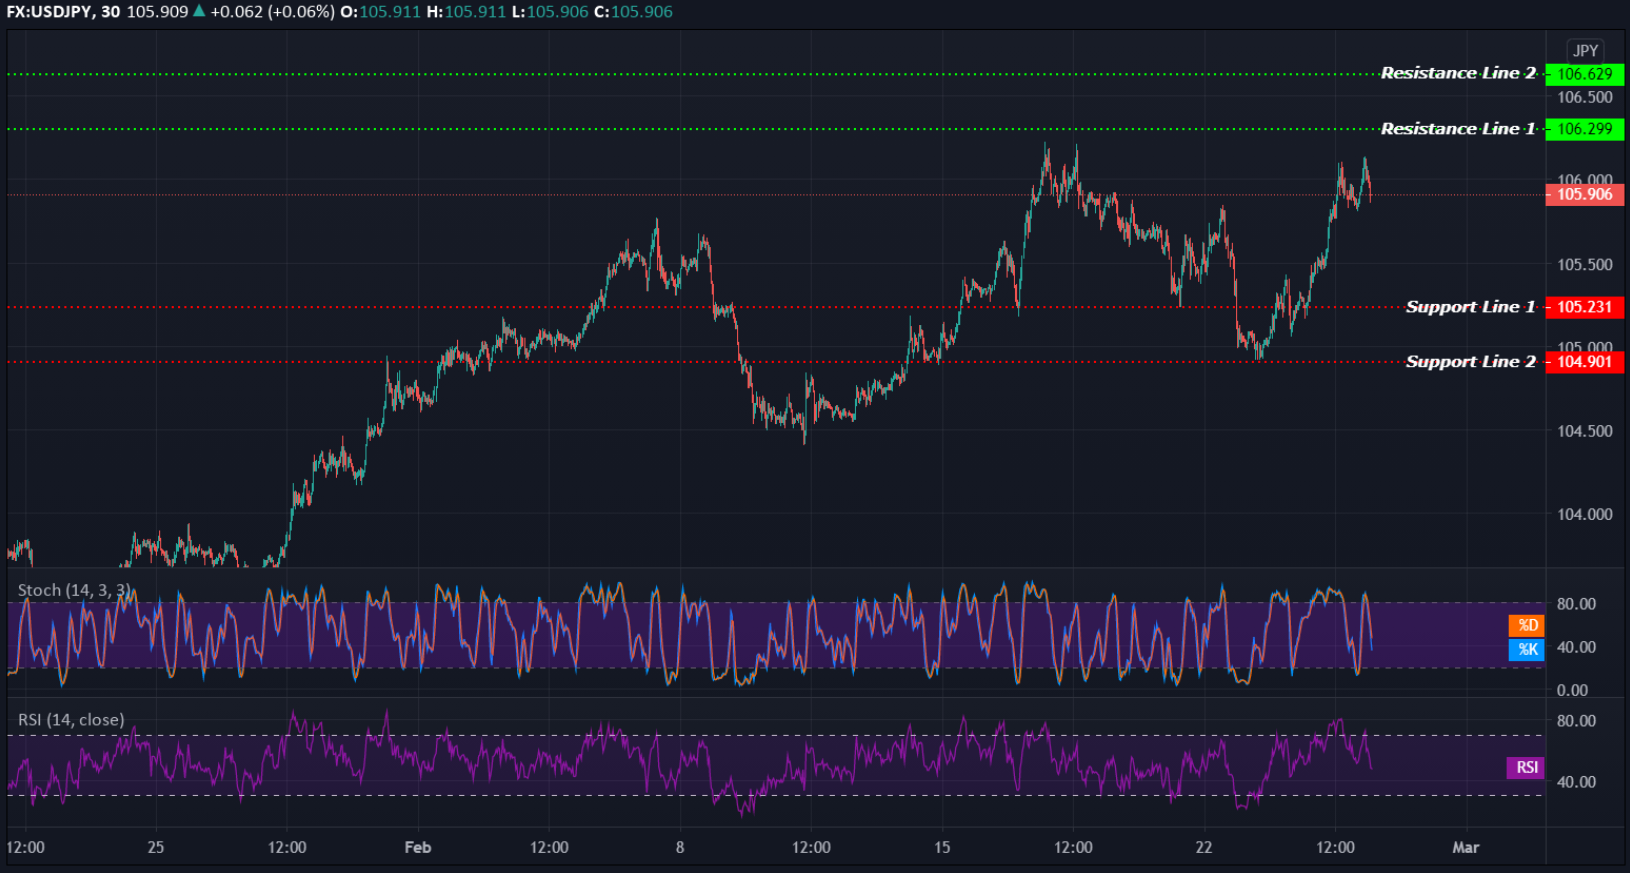Click the Feb marker on the time axis
The width and height of the screenshot is (1630, 873).
coord(418,847)
